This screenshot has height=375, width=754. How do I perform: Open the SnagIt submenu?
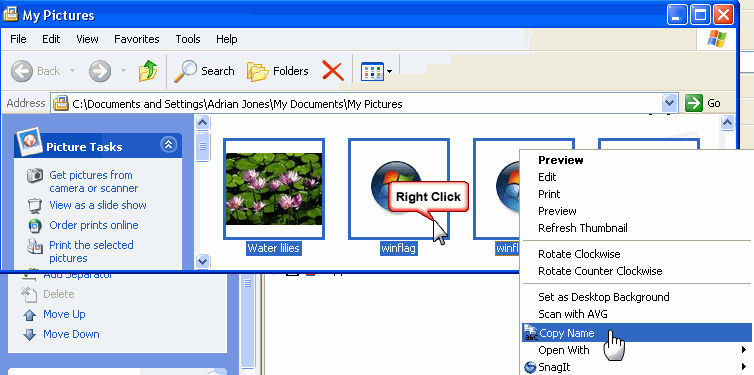pos(637,367)
